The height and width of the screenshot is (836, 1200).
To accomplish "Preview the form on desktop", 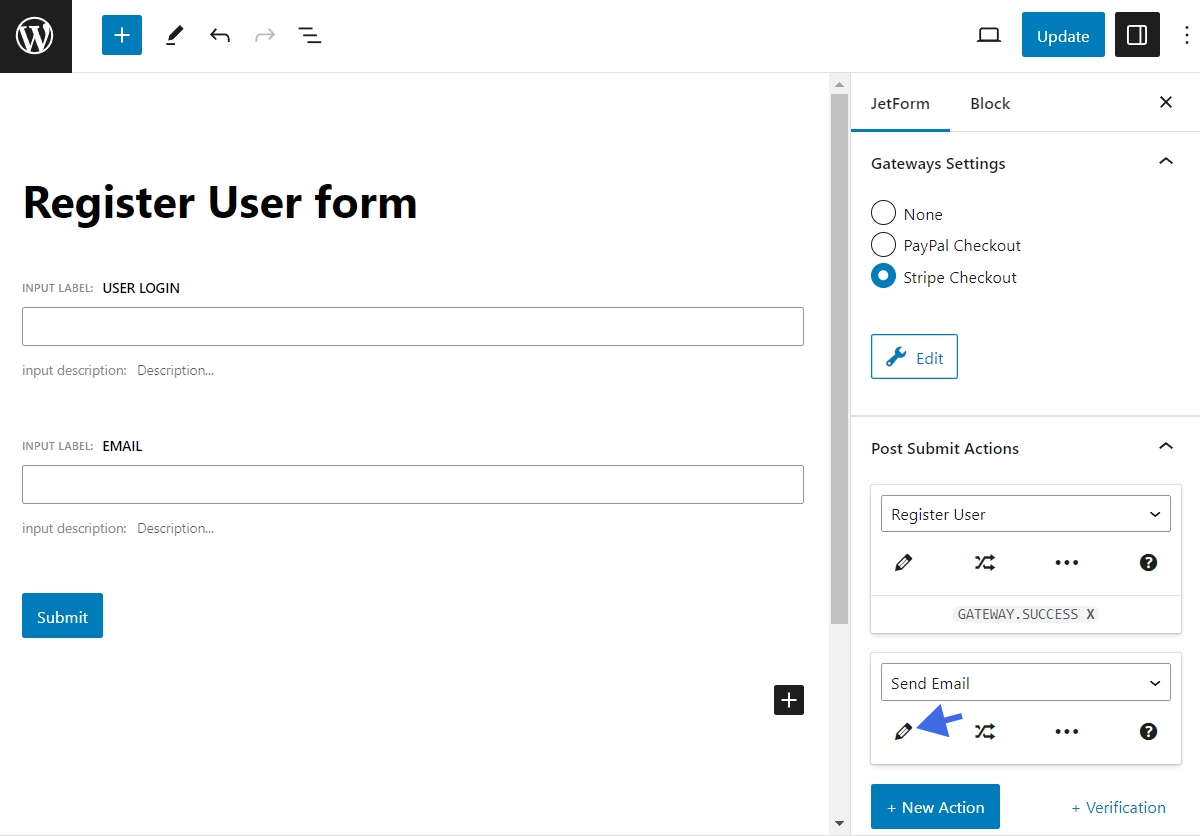I will coord(988,34).
